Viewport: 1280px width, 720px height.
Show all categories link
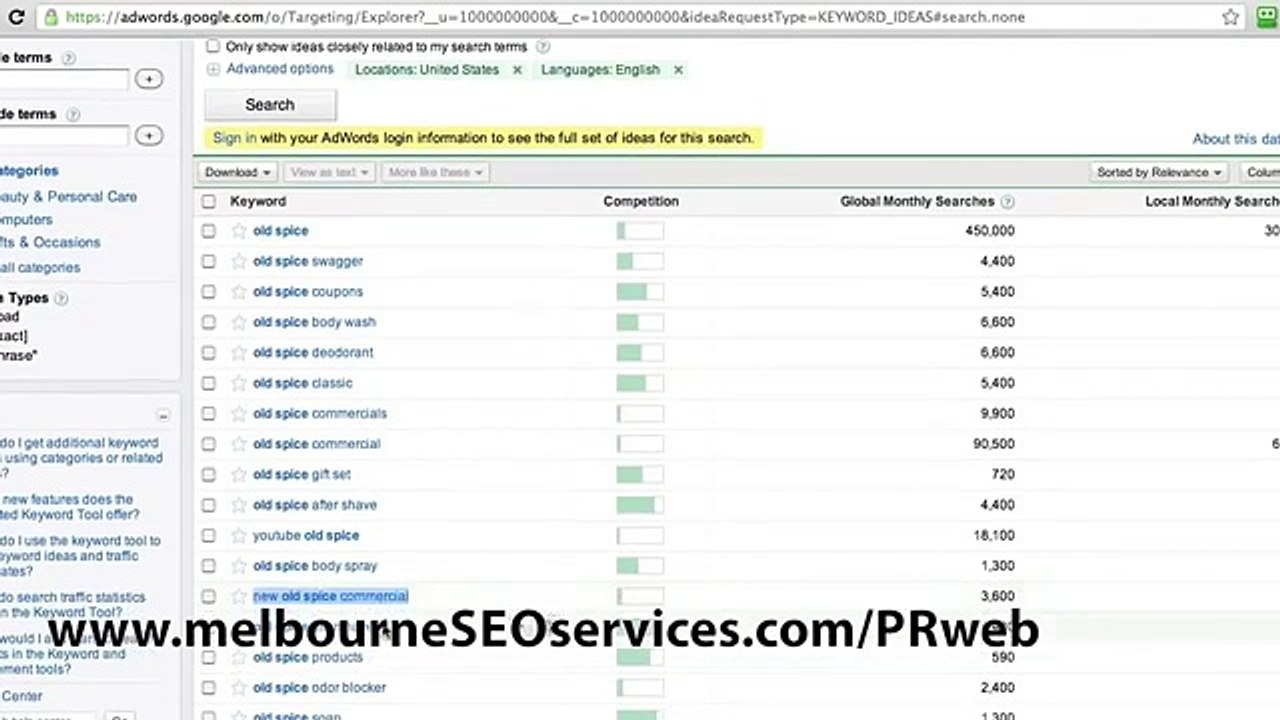(x=40, y=268)
